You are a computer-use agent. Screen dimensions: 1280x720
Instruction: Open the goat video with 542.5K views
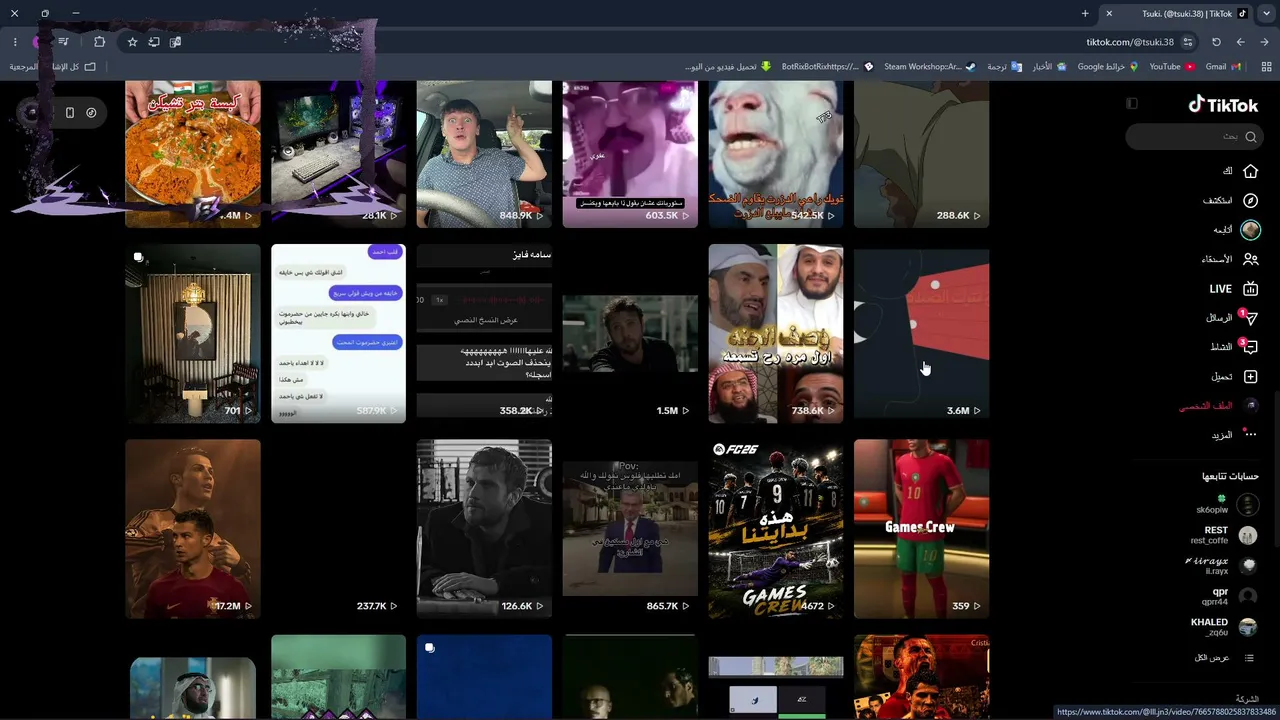coord(776,153)
